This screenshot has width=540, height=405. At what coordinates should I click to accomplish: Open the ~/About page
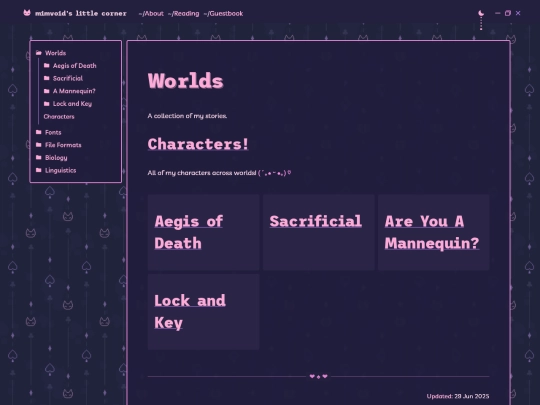click(x=151, y=13)
